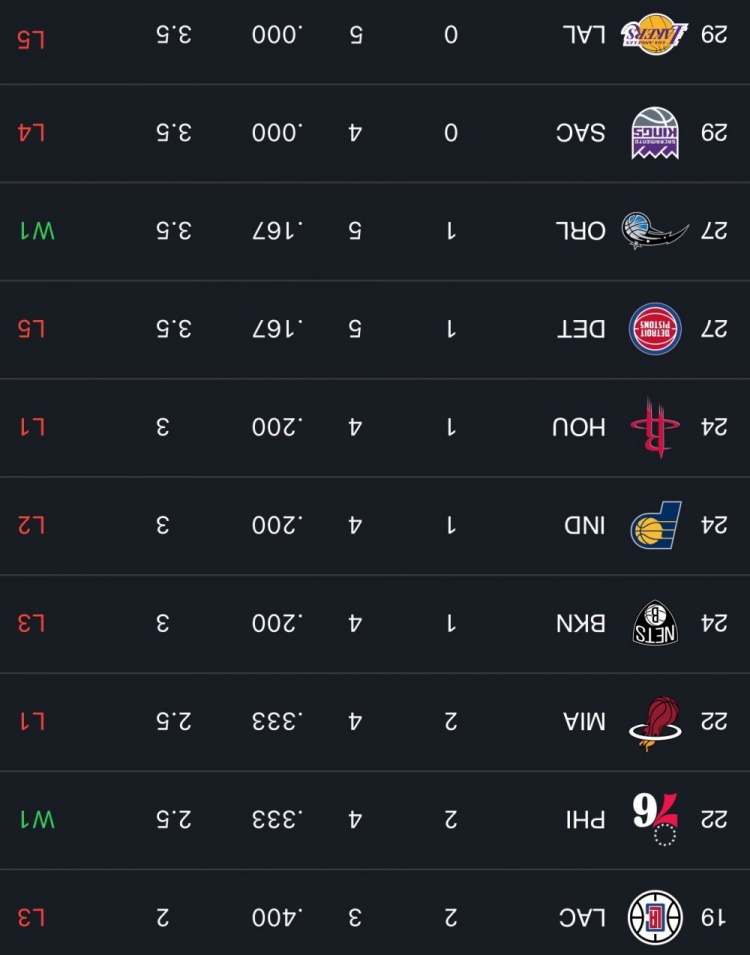The width and height of the screenshot is (750, 955).
Task: Tap the Miami Heat logo
Action: [x=655, y=723]
